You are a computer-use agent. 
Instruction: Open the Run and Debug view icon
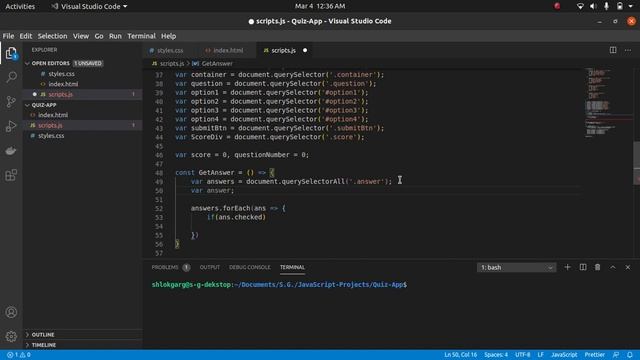(x=11, y=126)
